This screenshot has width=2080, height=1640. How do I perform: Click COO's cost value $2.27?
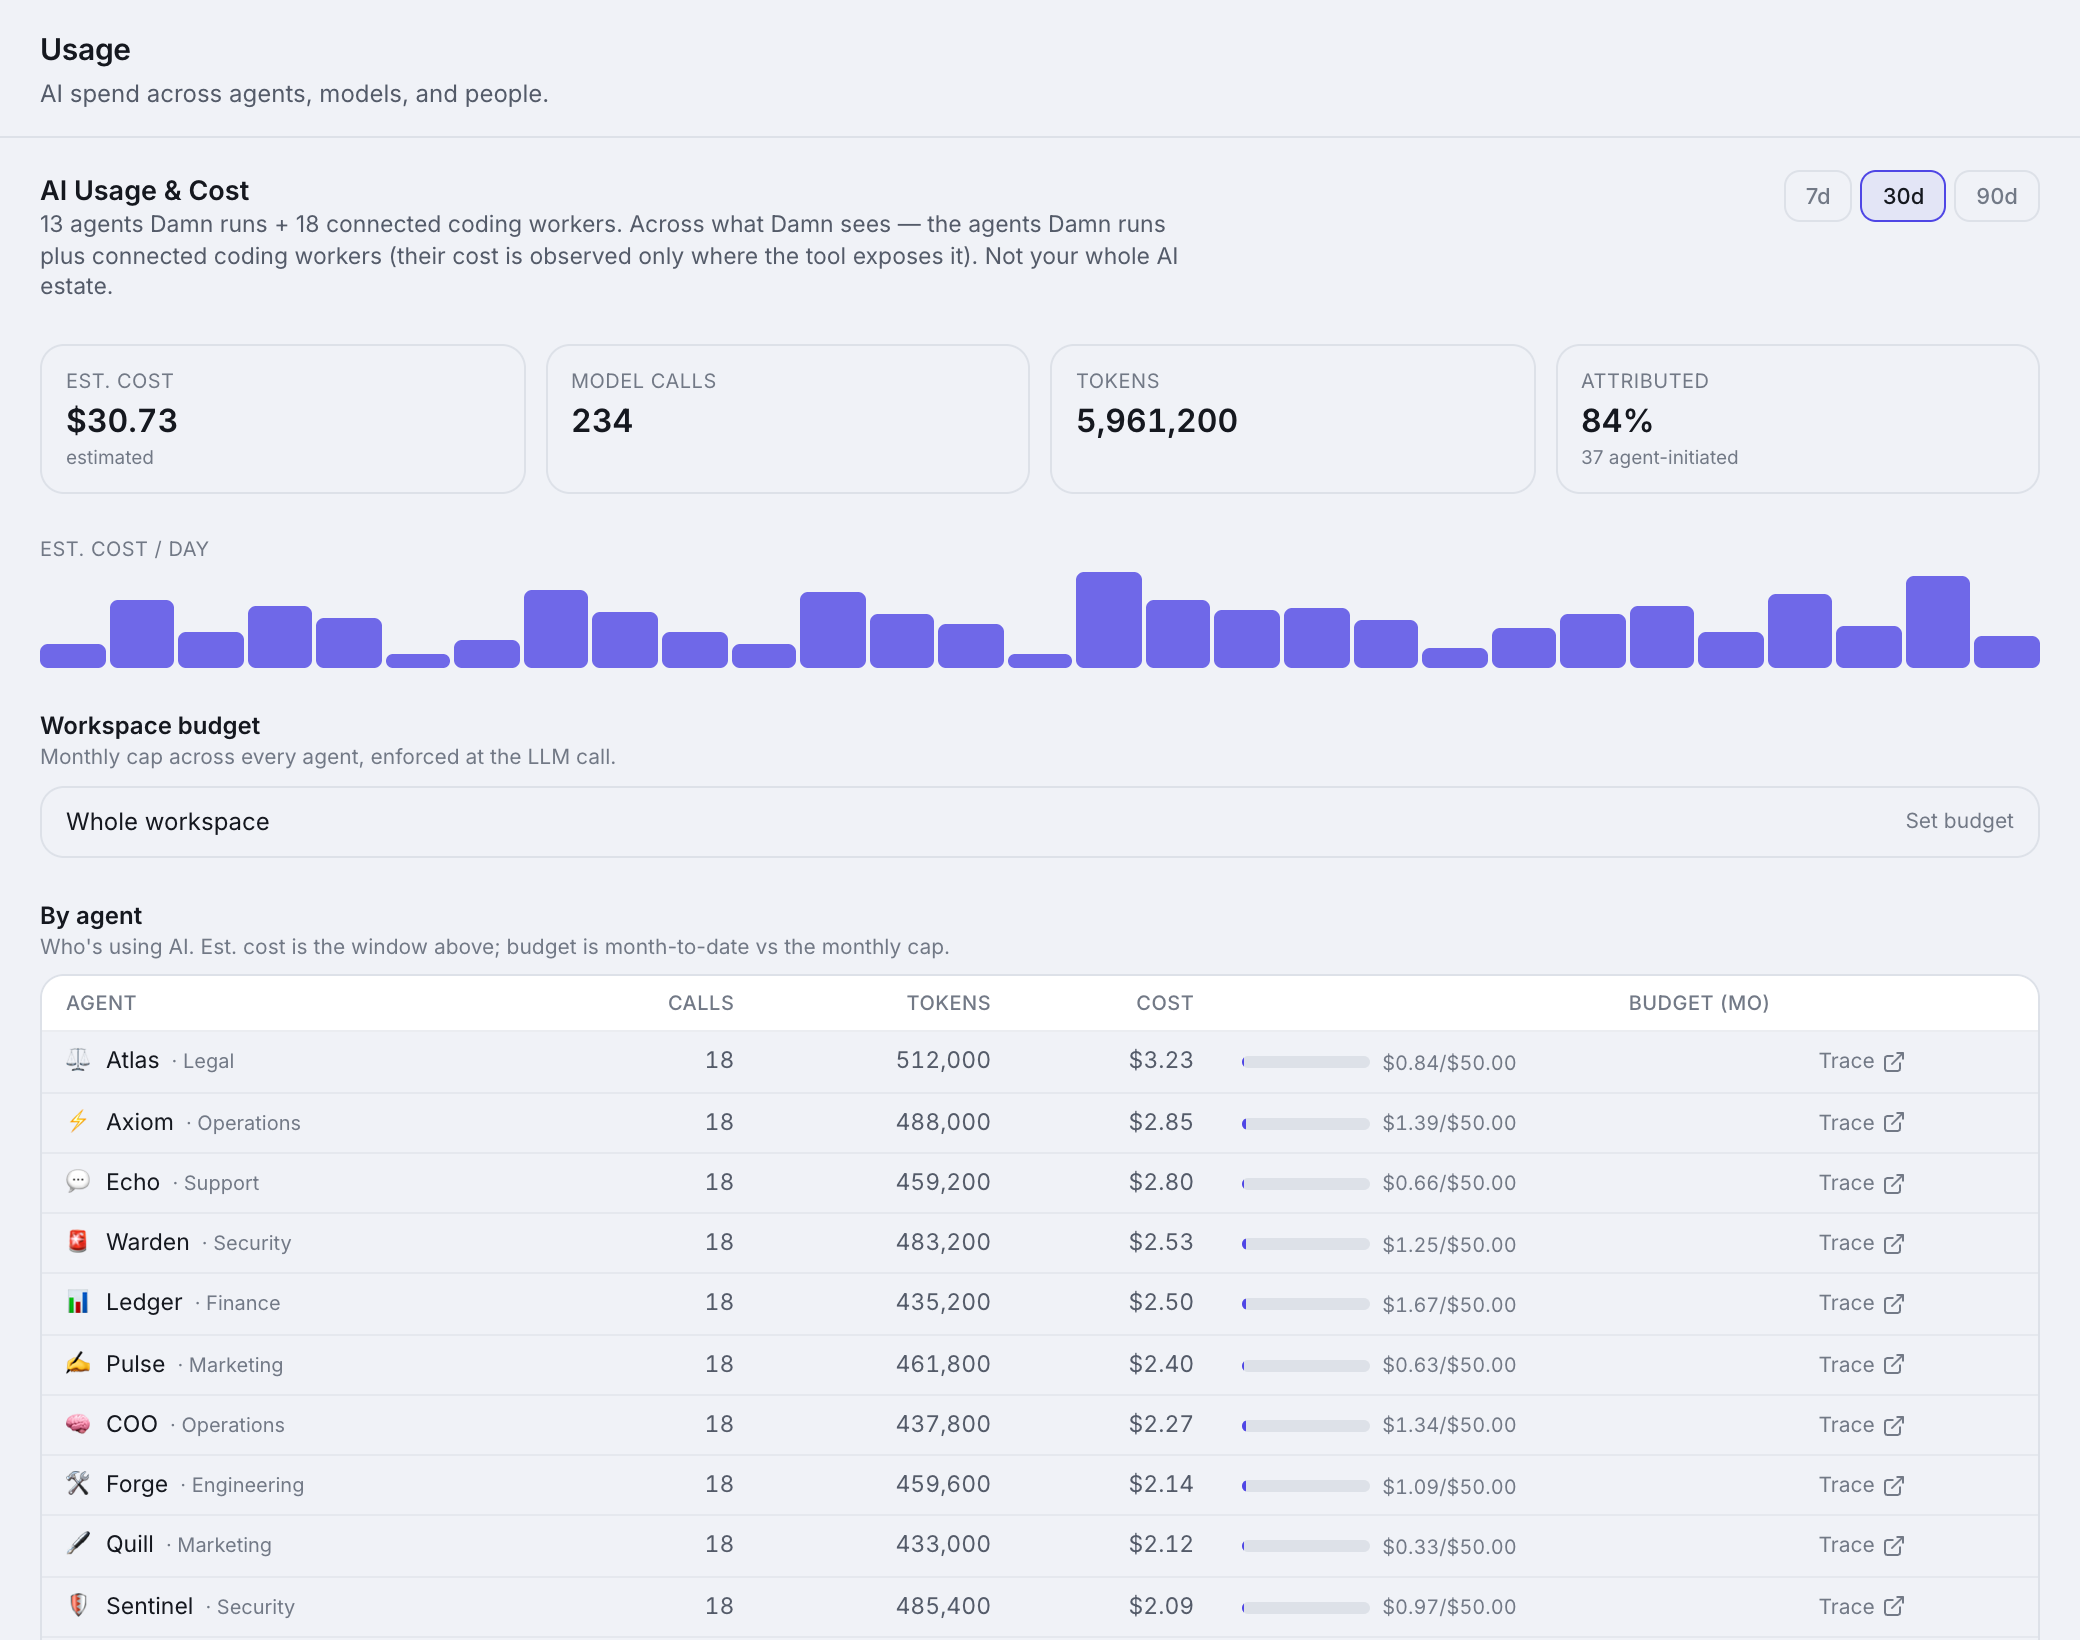coord(1161,1424)
